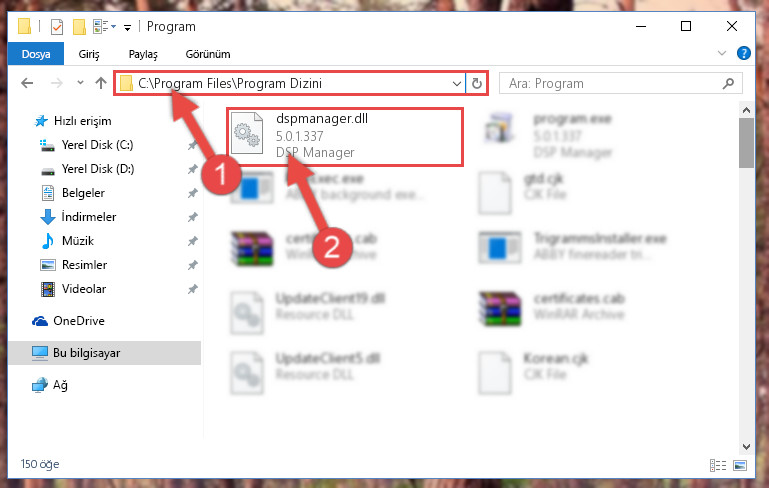The image size is (769, 488).
Task: Expand the address bar history dropdown
Action: point(457,83)
